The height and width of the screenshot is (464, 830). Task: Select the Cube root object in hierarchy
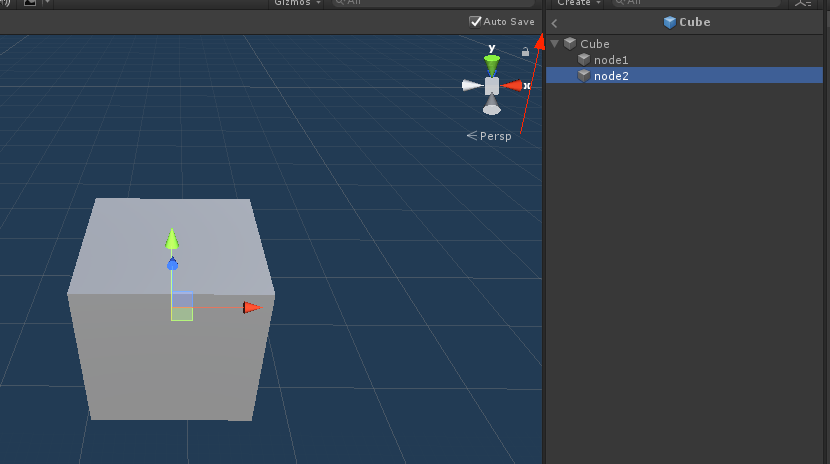[x=594, y=44]
